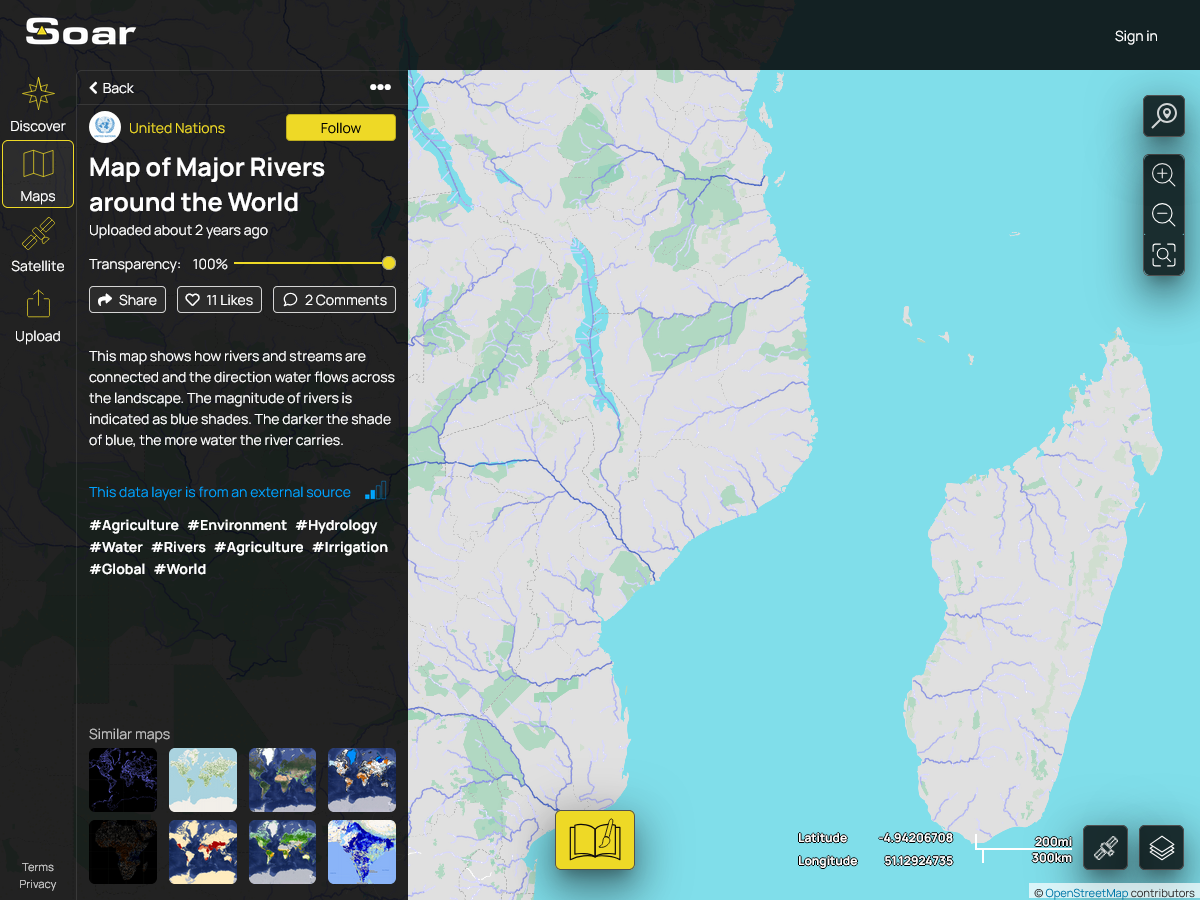
Task: Follow the United Nations profile
Action: pos(340,128)
